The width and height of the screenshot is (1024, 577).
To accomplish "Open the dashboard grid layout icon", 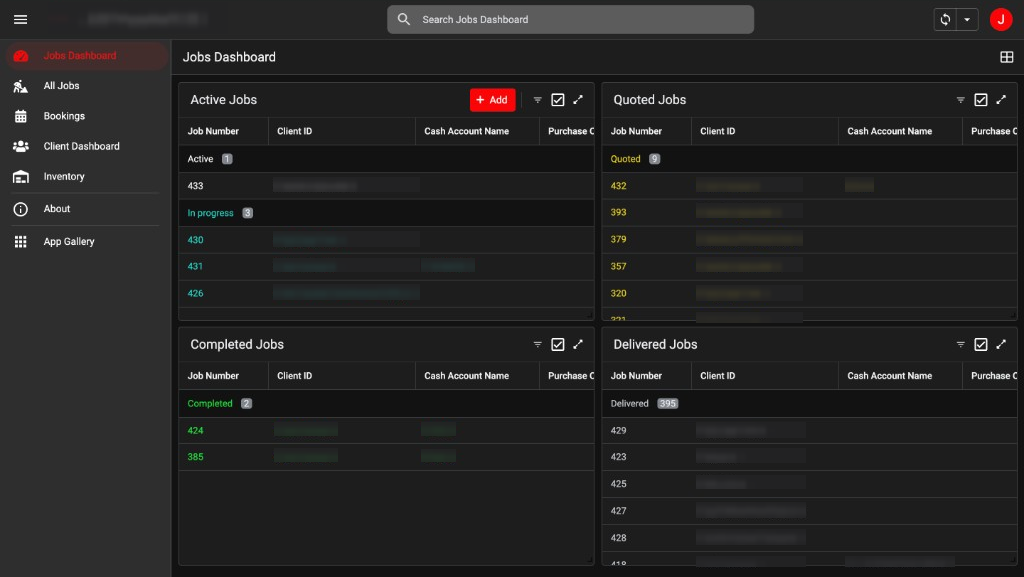I will [1006, 57].
